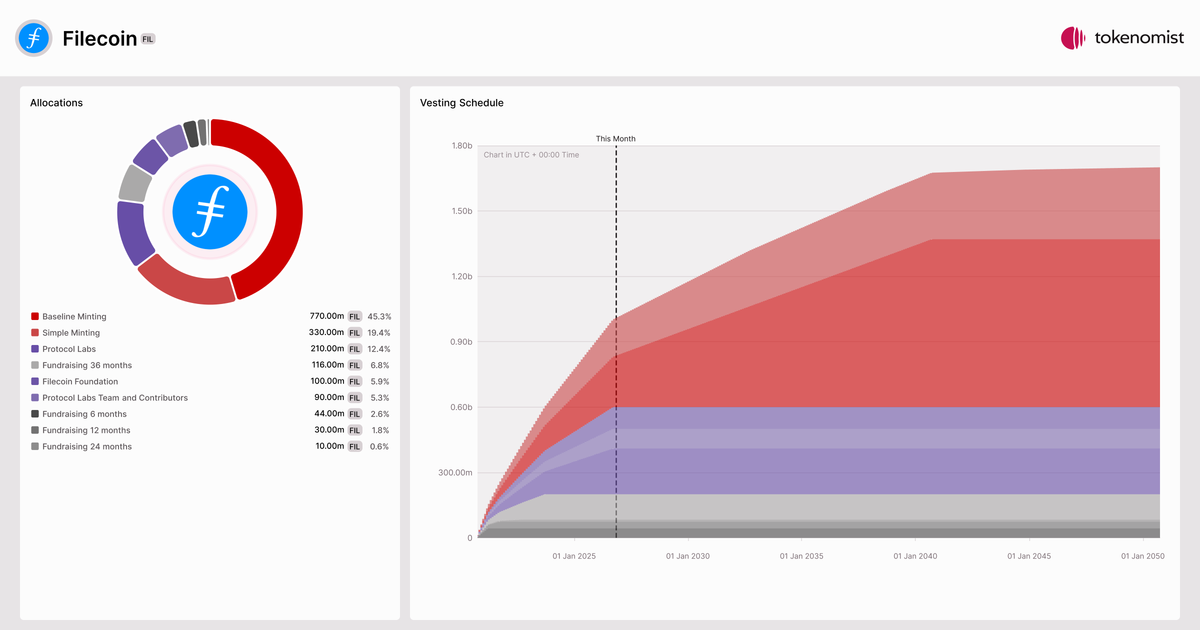
Task: Click the FIL ticker badge beside Filecoin title
Action: pos(147,39)
